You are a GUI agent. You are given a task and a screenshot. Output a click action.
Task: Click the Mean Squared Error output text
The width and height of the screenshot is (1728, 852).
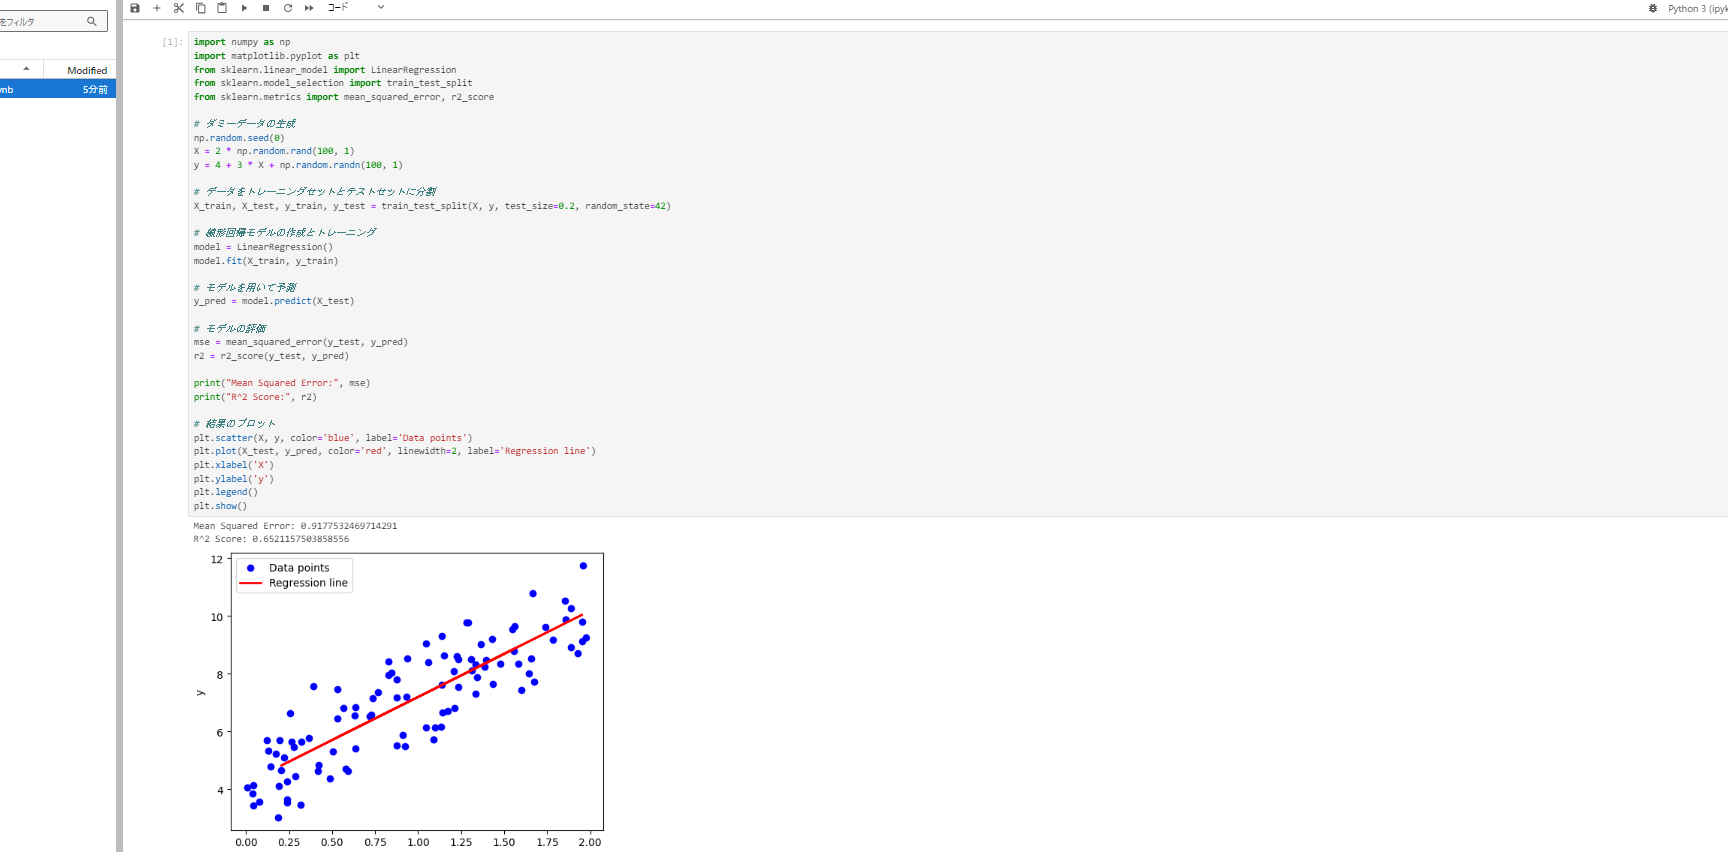(295, 526)
